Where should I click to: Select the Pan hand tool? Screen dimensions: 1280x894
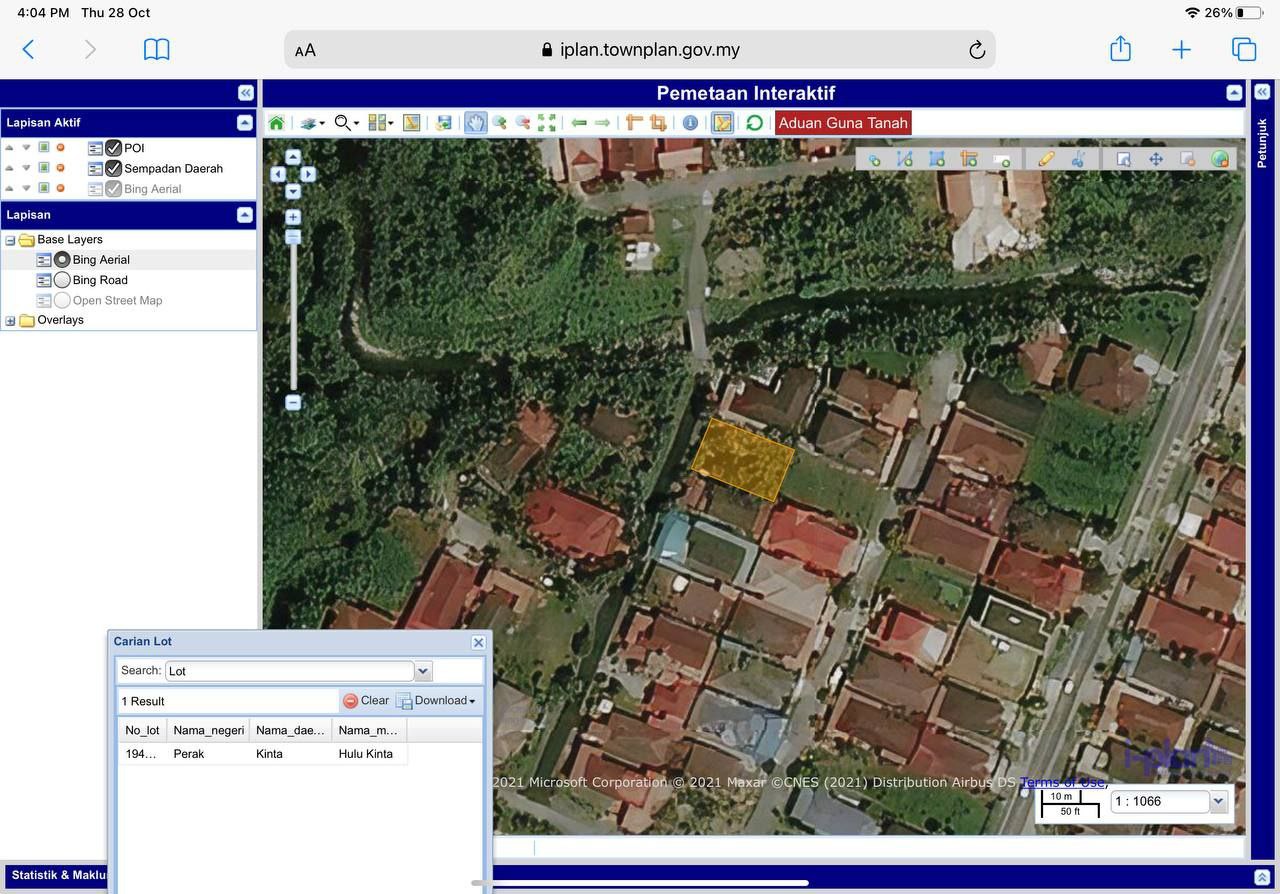475,123
